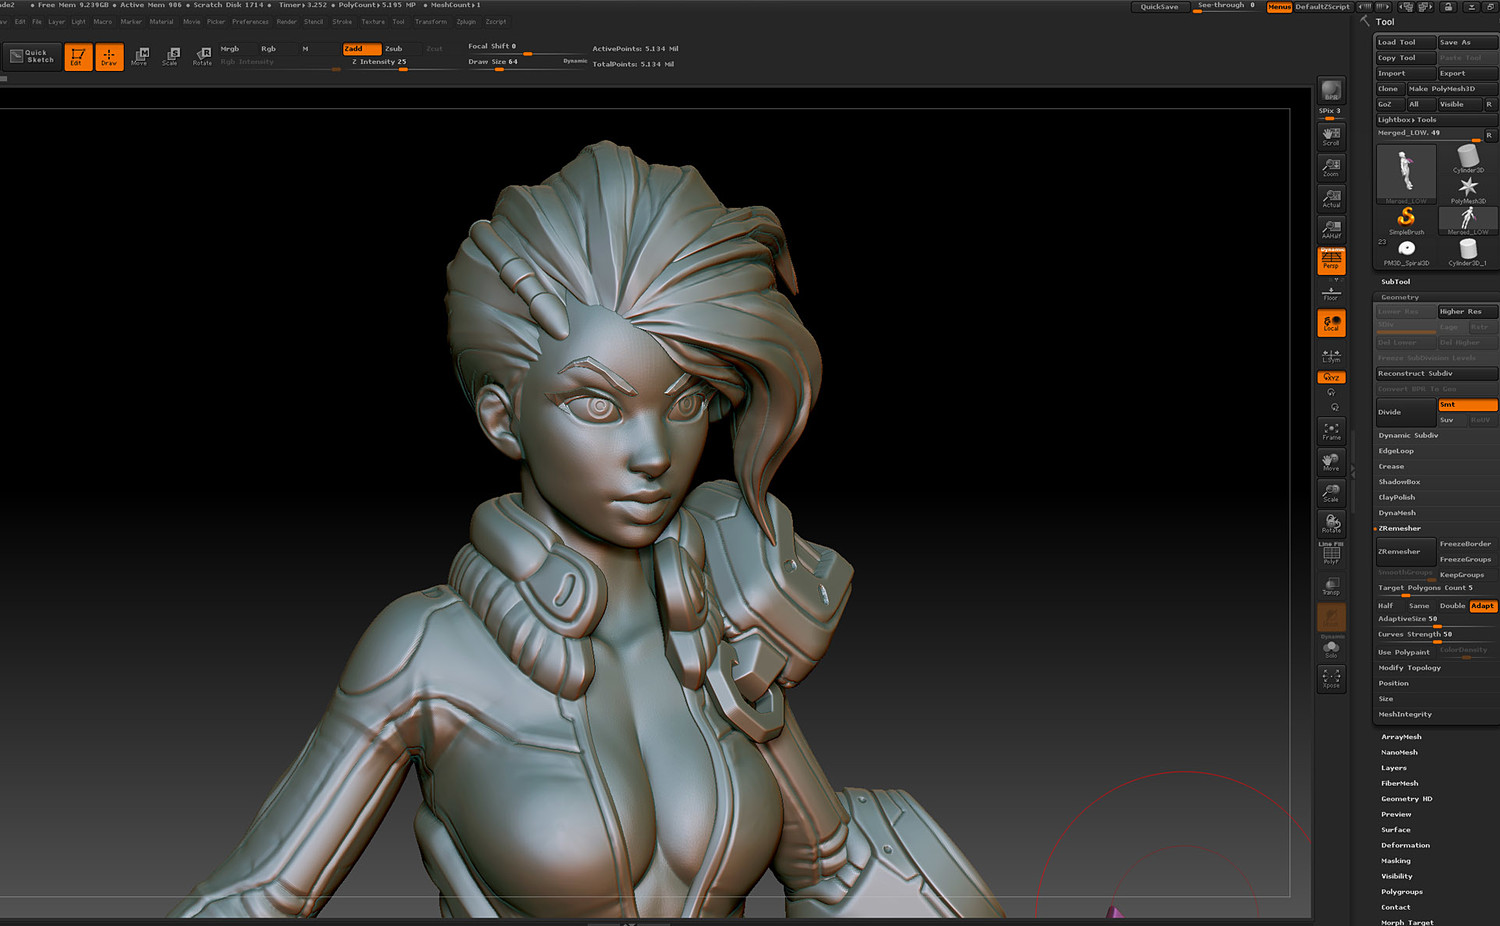Click the large ZRemesher button
The height and width of the screenshot is (926, 1500).
tap(1406, 551)
